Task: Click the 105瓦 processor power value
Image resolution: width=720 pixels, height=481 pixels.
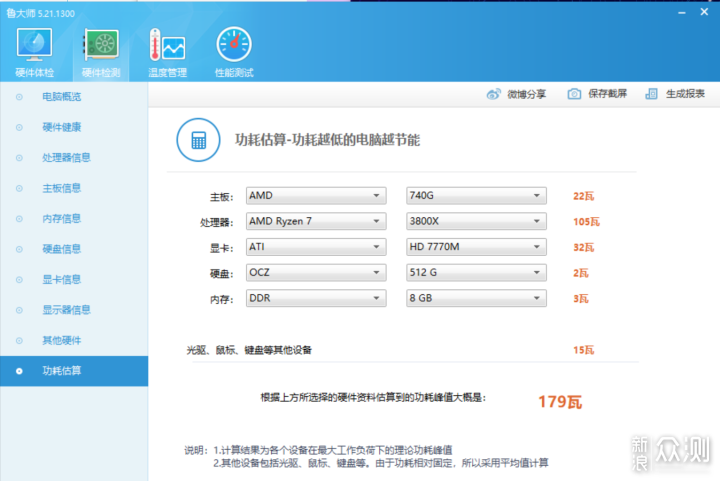Action: point(586,222)
